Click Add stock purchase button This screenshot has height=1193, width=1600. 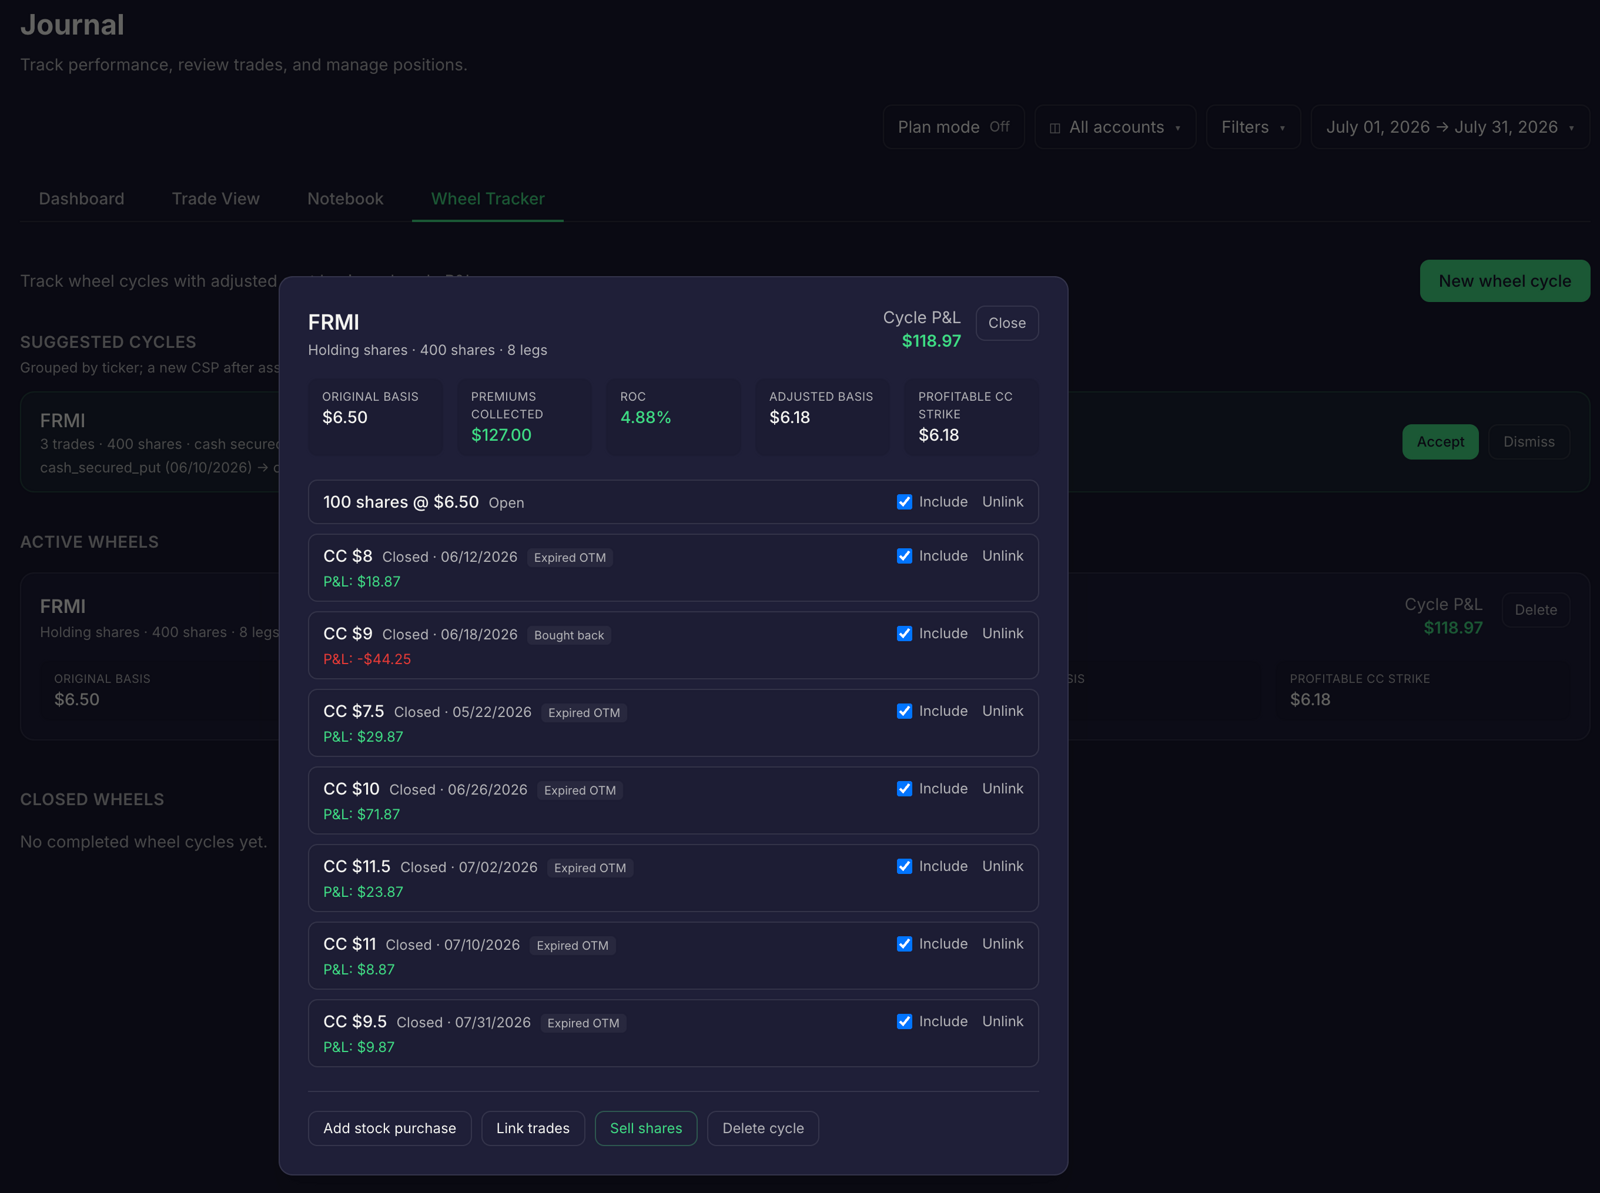coord(390,1128)
